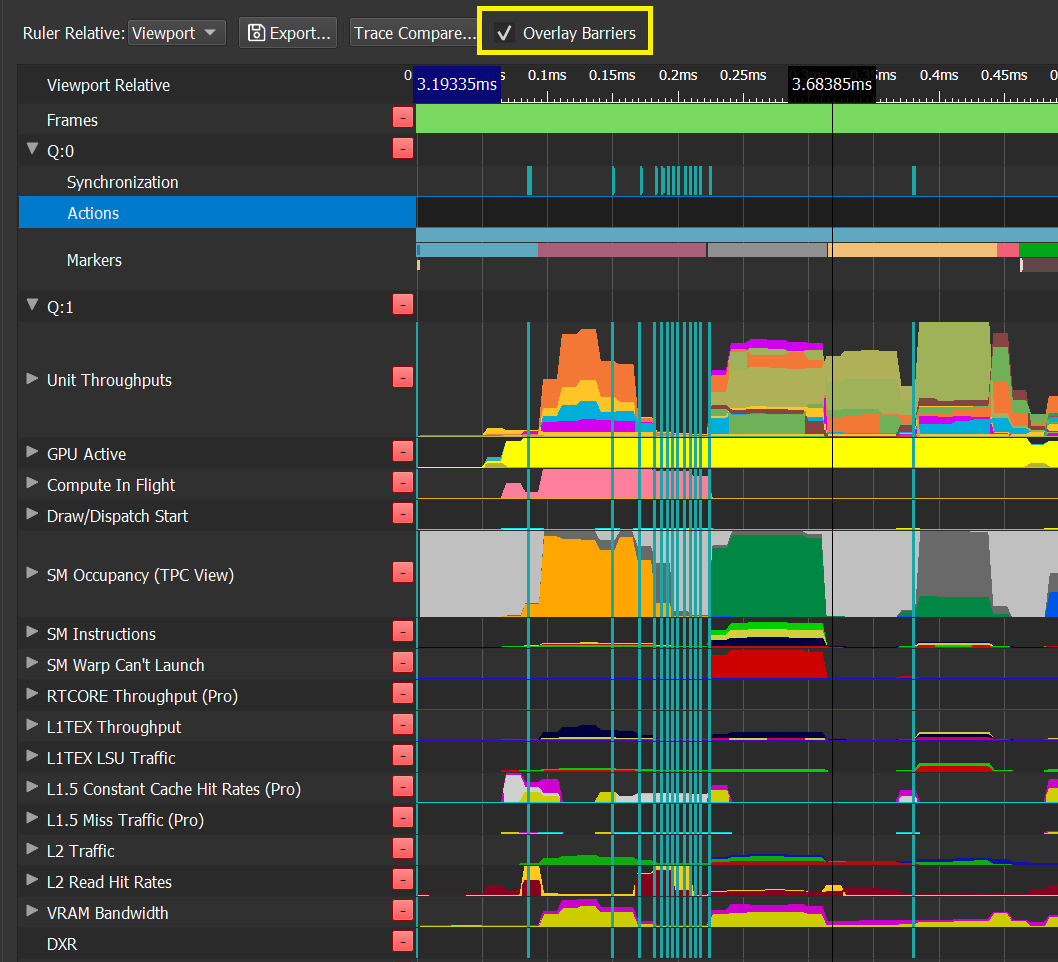Hide the SM Occupancy (TPC View) row
The height and width of the screenshot is (962, 1058).
click(402, 572)
